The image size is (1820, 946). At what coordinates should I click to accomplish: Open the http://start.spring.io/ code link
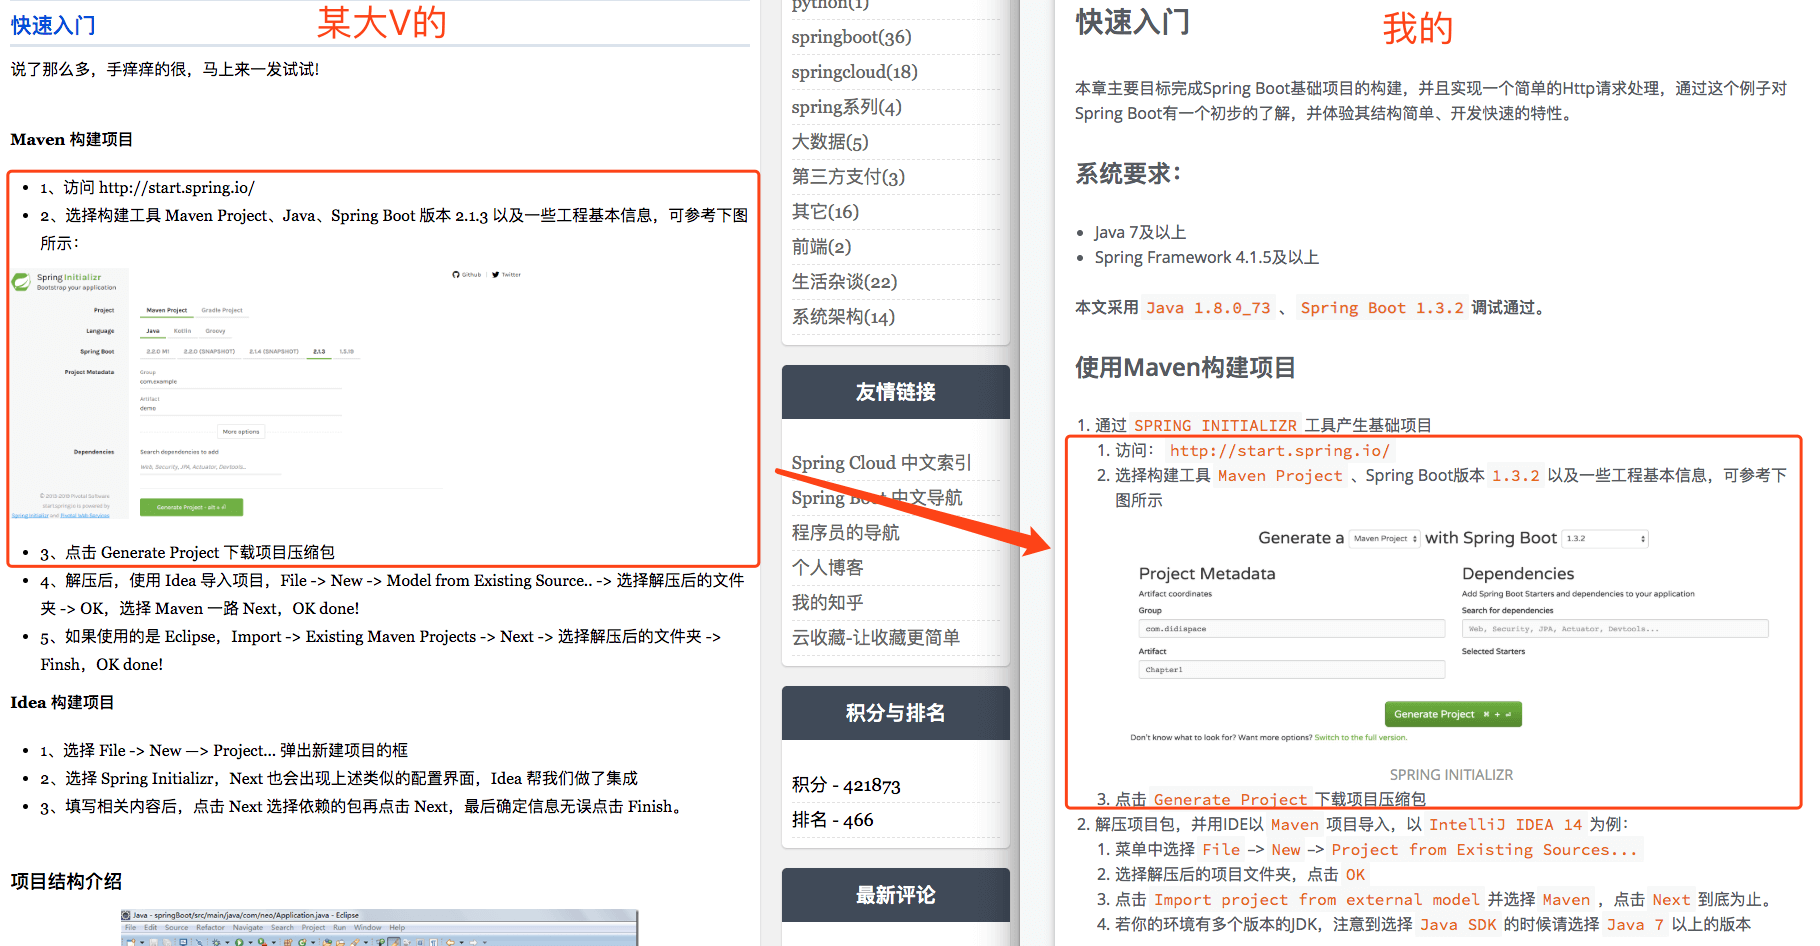[x=1279, y=451]
